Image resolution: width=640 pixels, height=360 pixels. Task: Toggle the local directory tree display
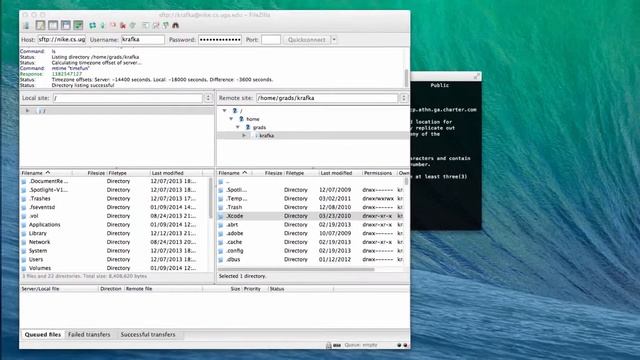53,25
